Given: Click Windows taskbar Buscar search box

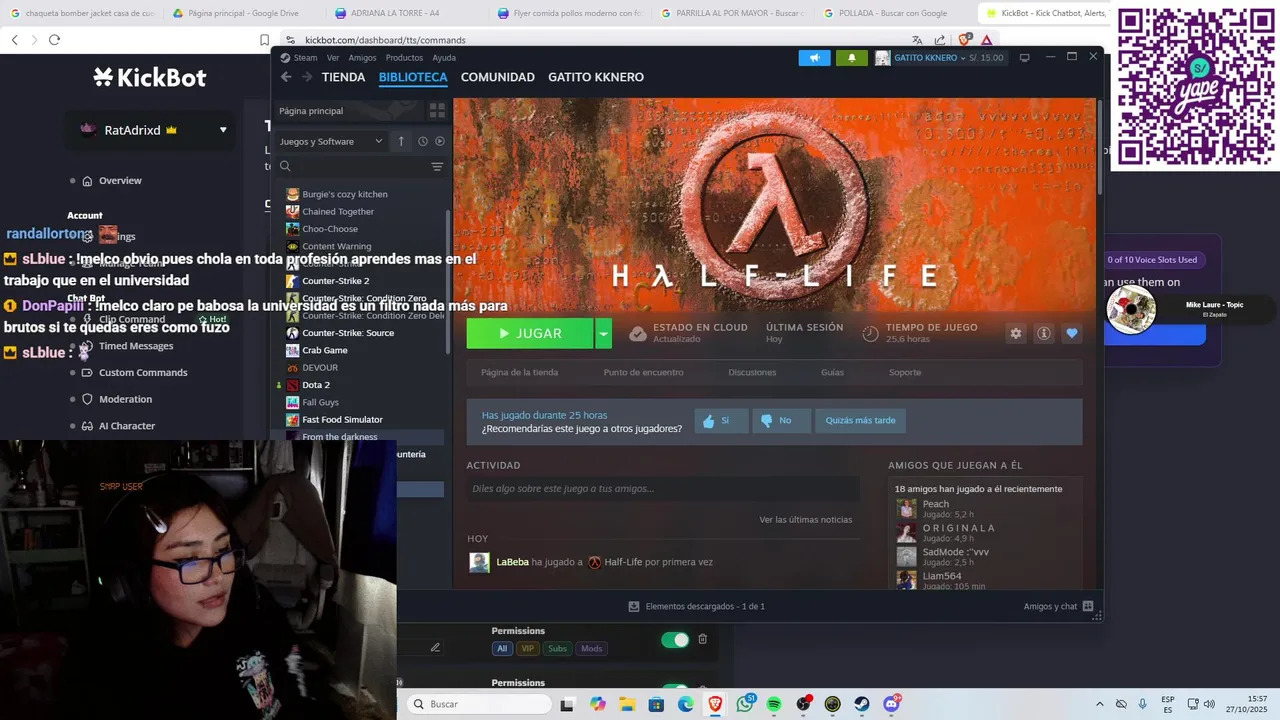Looking at the screenshot, I should 479,704.
